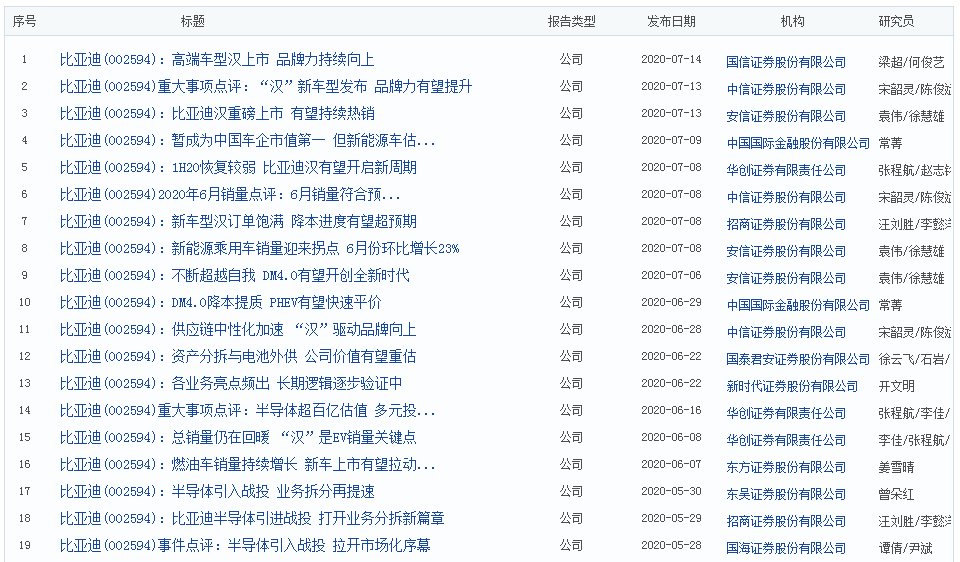This screenshot has width=960, height=562.
Task: Click 国泰君安证券股份有限公司 in row 12
Action: click(x=798, y=358)
